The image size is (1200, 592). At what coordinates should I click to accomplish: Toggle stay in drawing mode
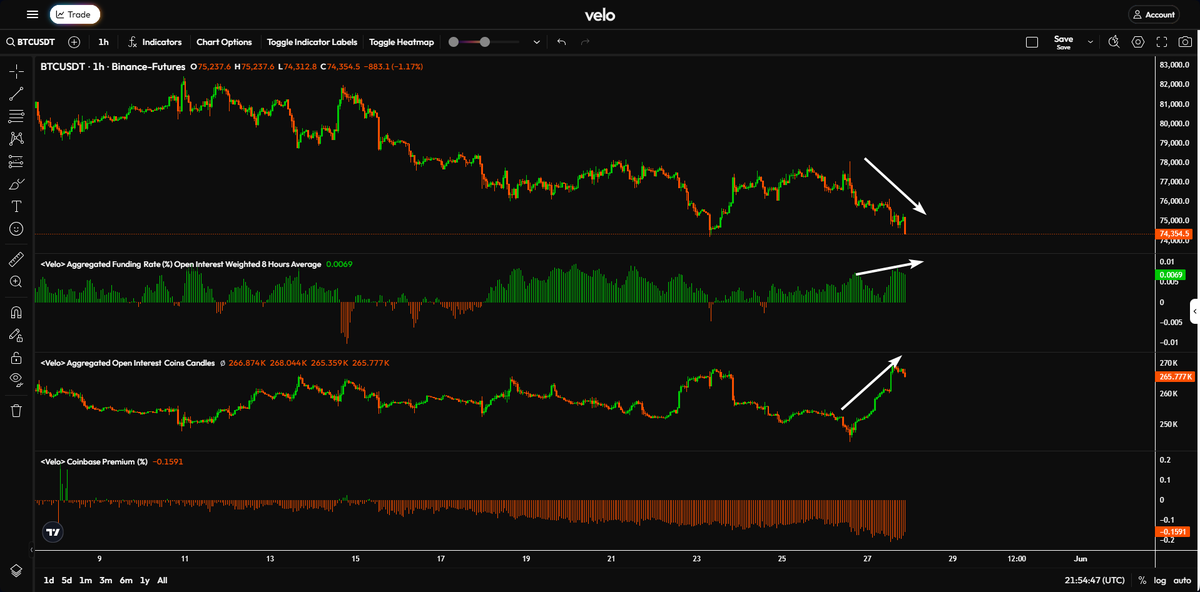click(x=16, y=335)
